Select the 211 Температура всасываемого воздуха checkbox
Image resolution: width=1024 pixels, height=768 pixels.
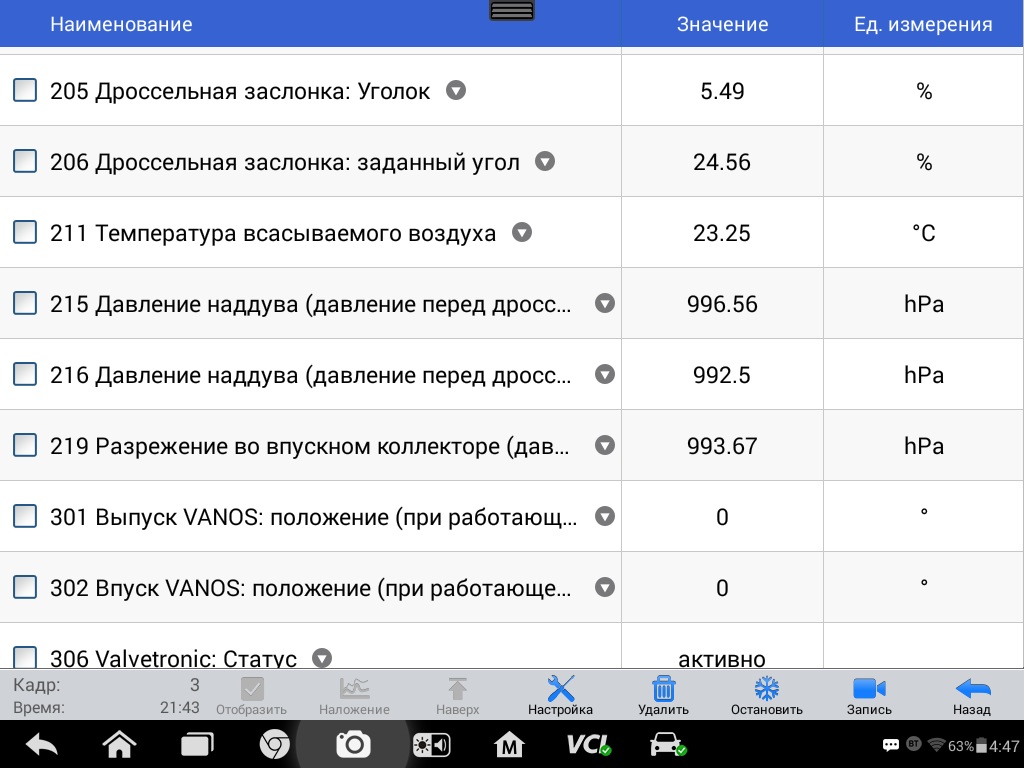pyautogui.click(x=25, y=233)
